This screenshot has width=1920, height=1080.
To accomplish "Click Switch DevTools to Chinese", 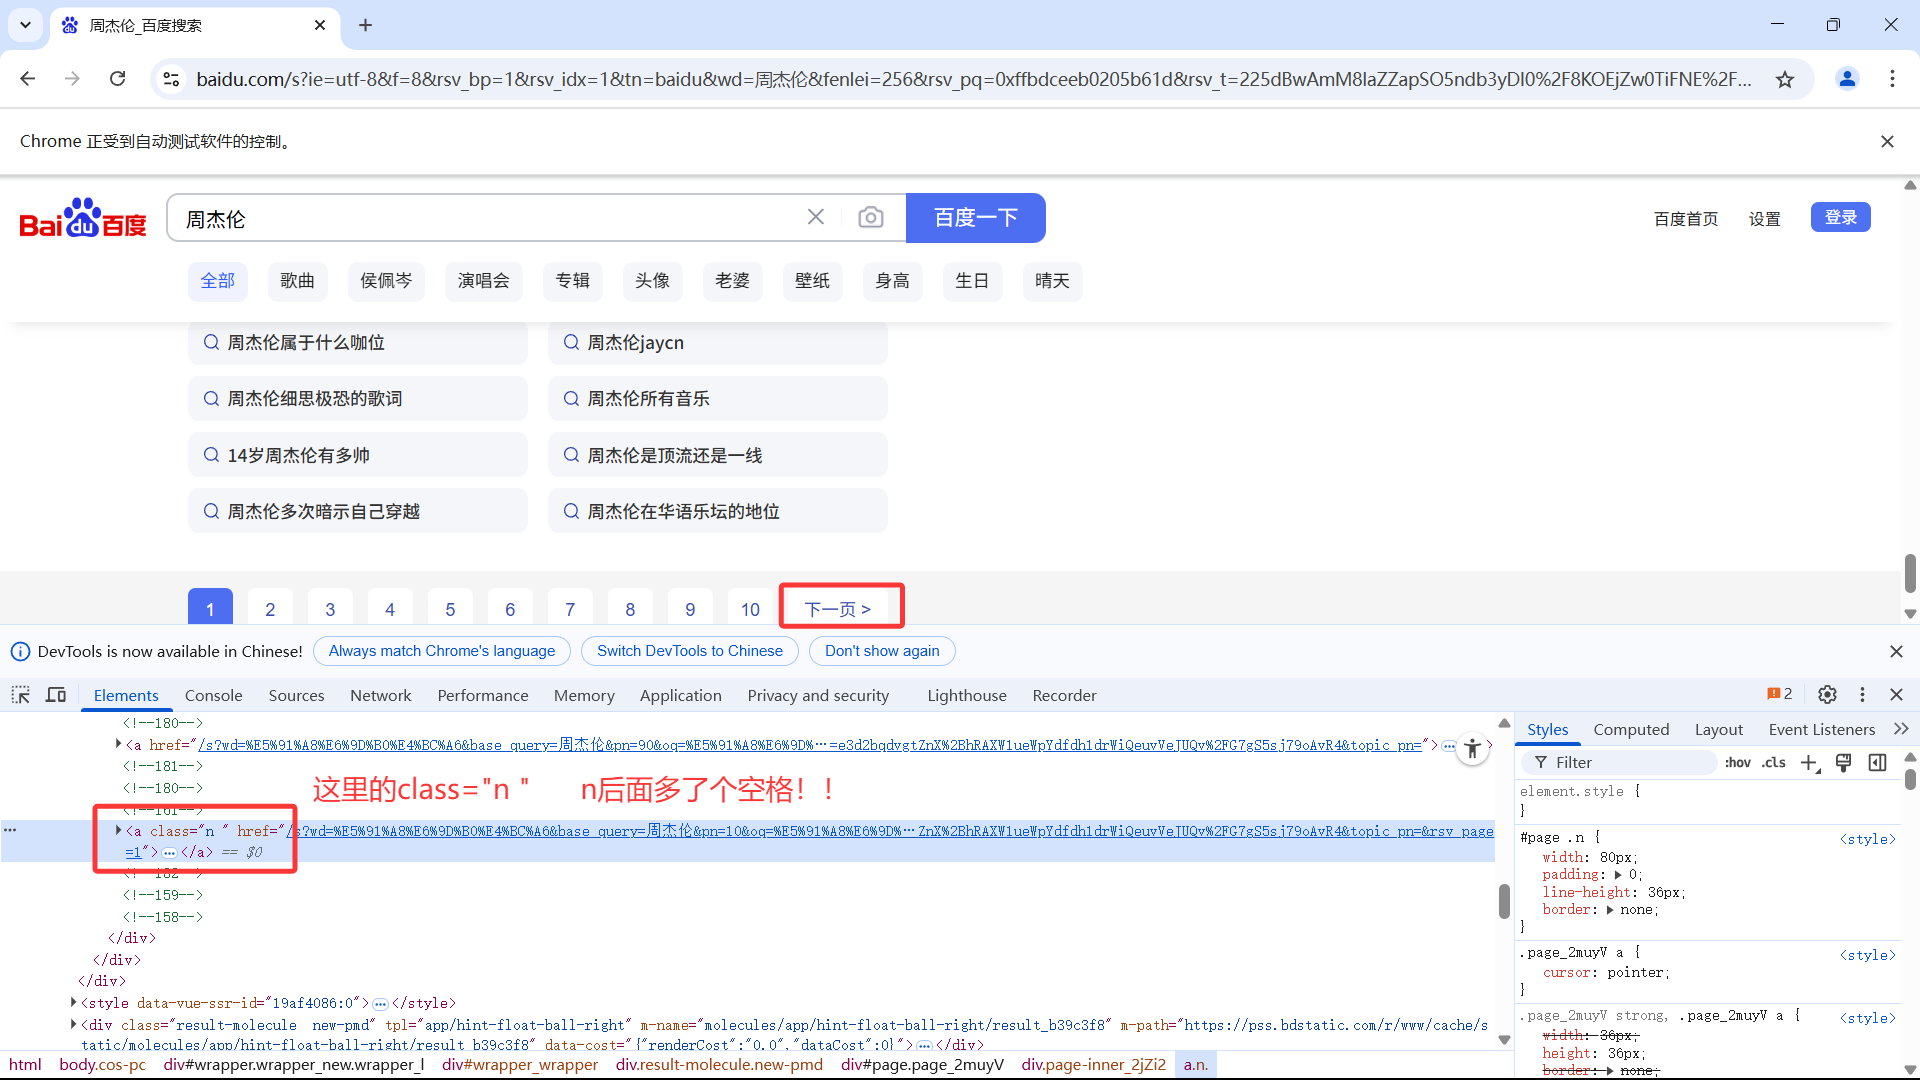I will click(689, 651).
